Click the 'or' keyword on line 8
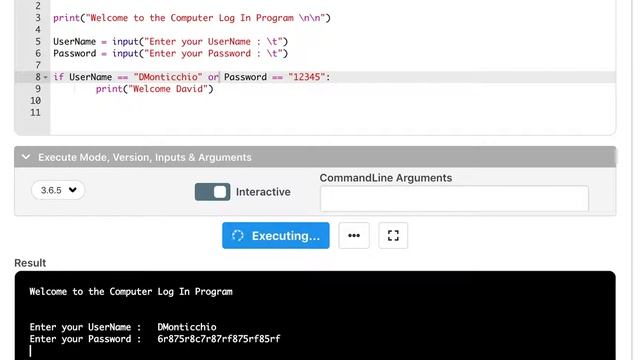Screen dimensions: 640x360 coord(213,77)
